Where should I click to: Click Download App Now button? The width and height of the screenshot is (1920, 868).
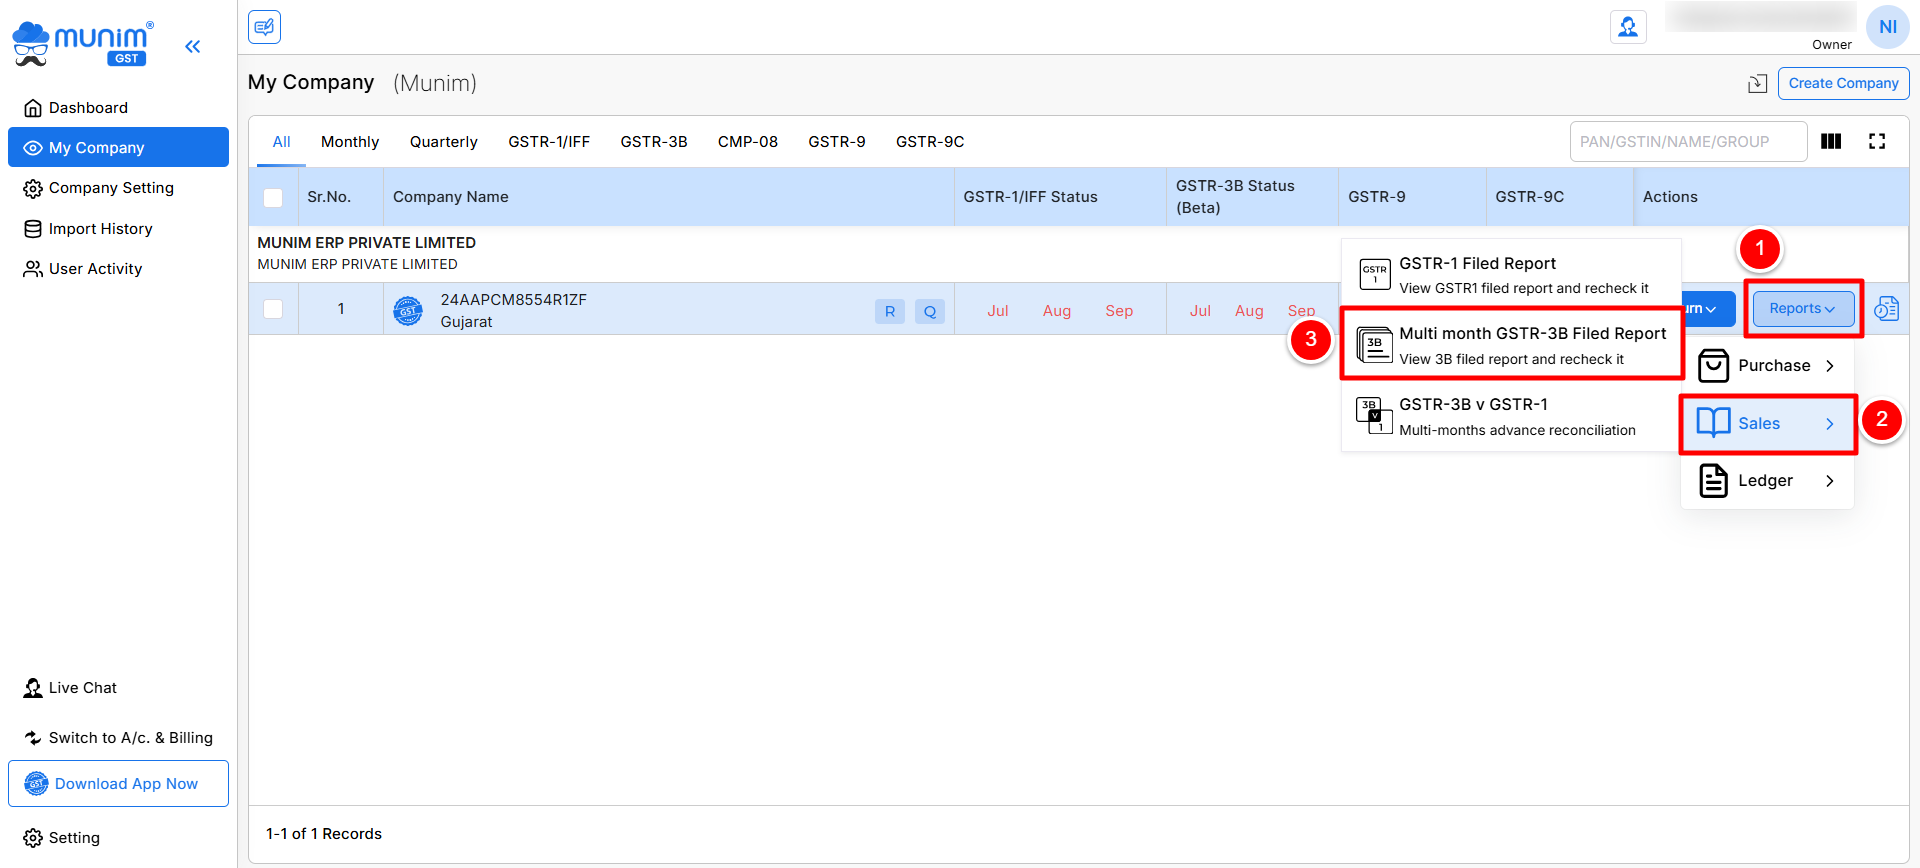pos(118,784)
